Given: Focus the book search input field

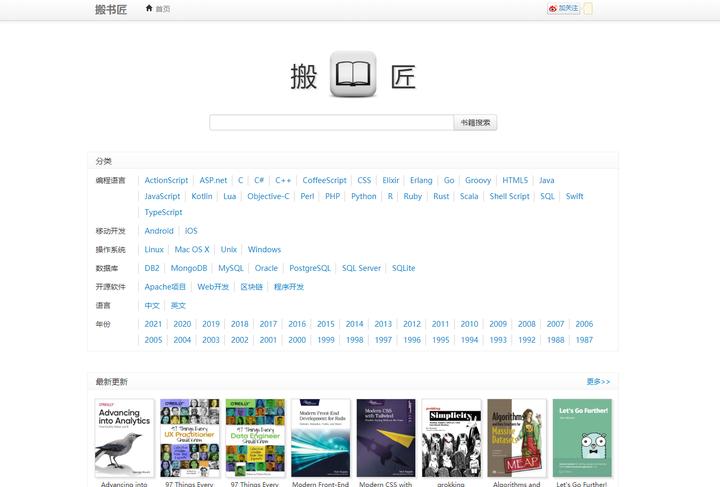Looking at the screenshot, I should tap(331, 123).
